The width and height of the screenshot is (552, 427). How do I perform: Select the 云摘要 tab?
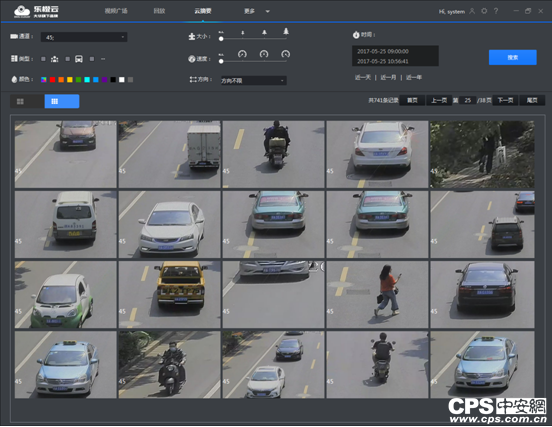coord(203,11)
